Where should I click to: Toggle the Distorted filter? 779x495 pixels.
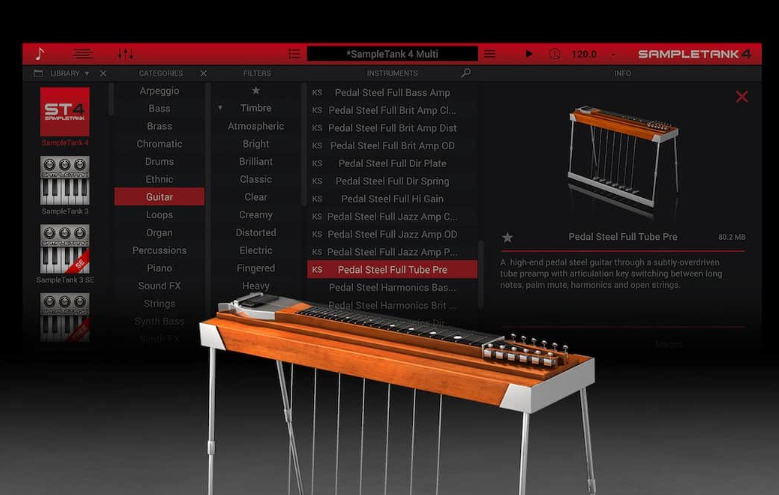tap(256, 233)
